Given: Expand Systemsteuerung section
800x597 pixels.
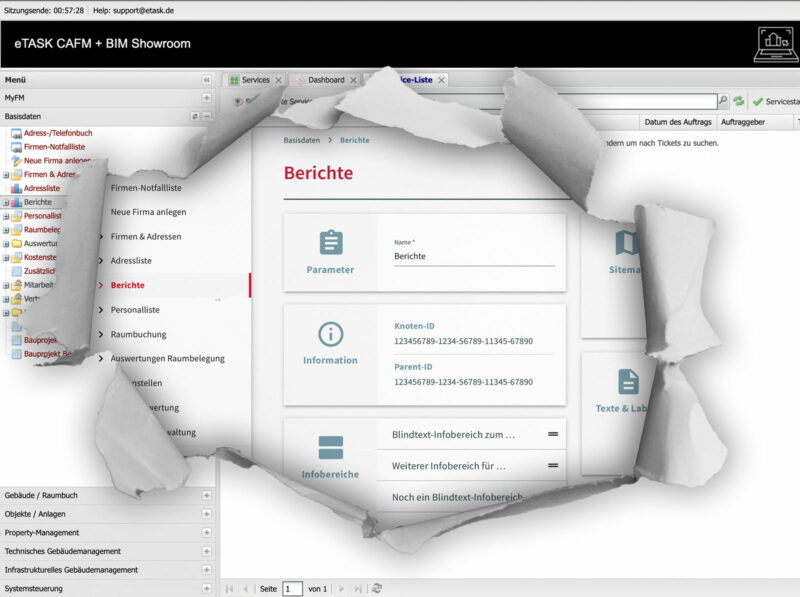Looking at the screenshot, I should [206, 588].
